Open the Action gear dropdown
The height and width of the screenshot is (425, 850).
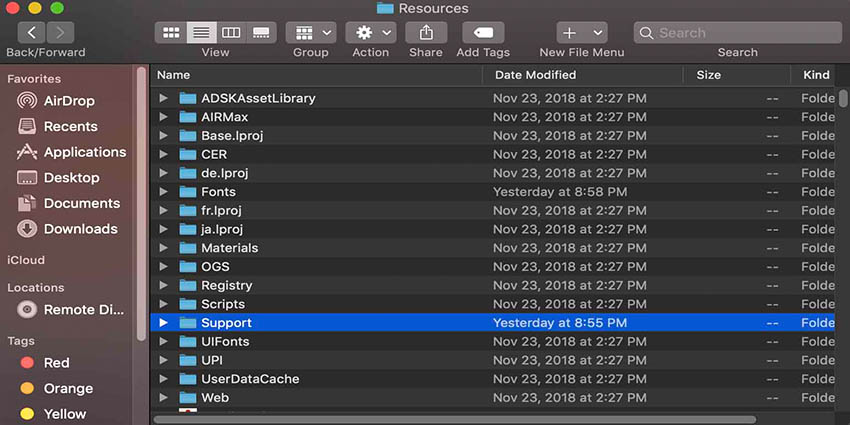(x=370, y=33)
